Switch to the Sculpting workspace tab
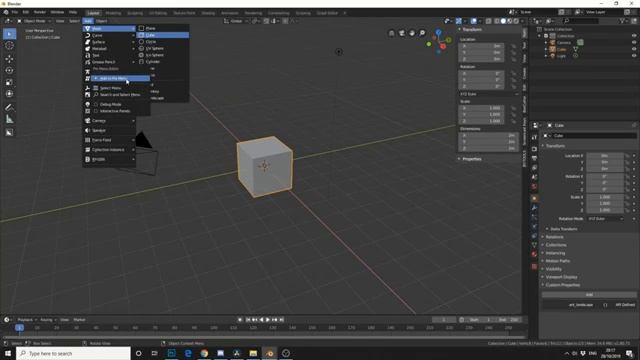640x360 pixels. (135, 13)
